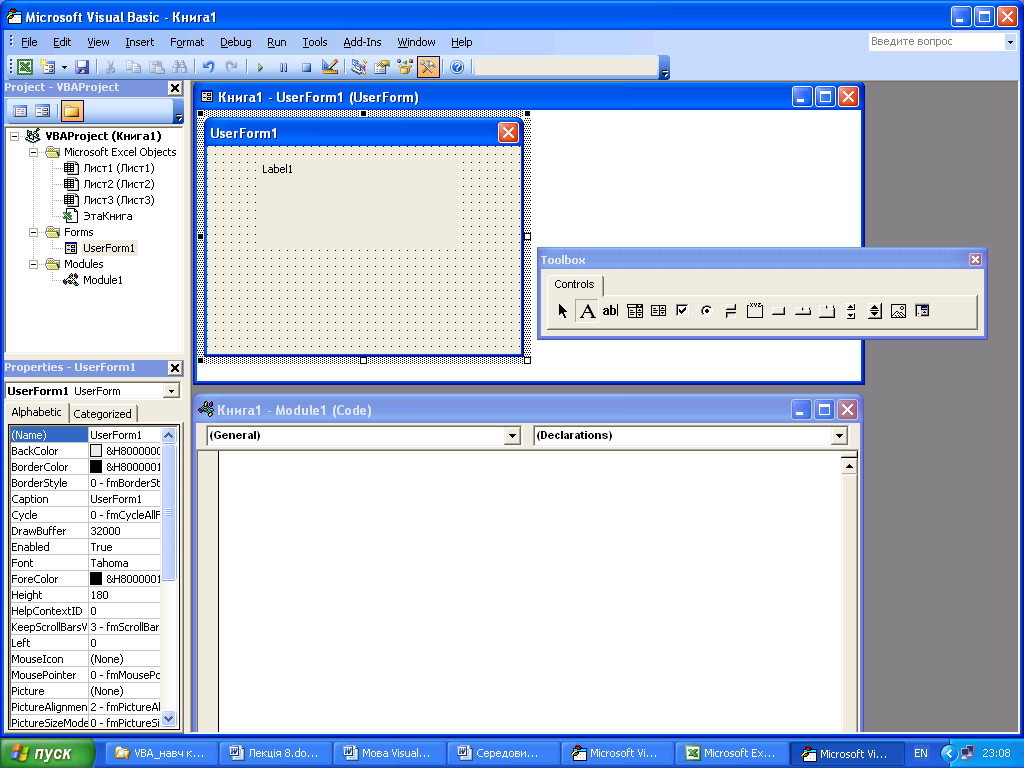Select Module1 in the project tree
The image size is (1024, 768).
point(103,280)
